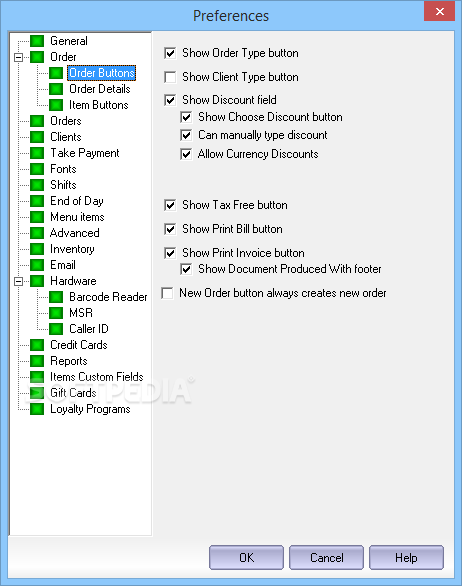This screenshot has height=586, width=462.
Task: Click the green icon beside Loyalty Programs
Action: 37,409
